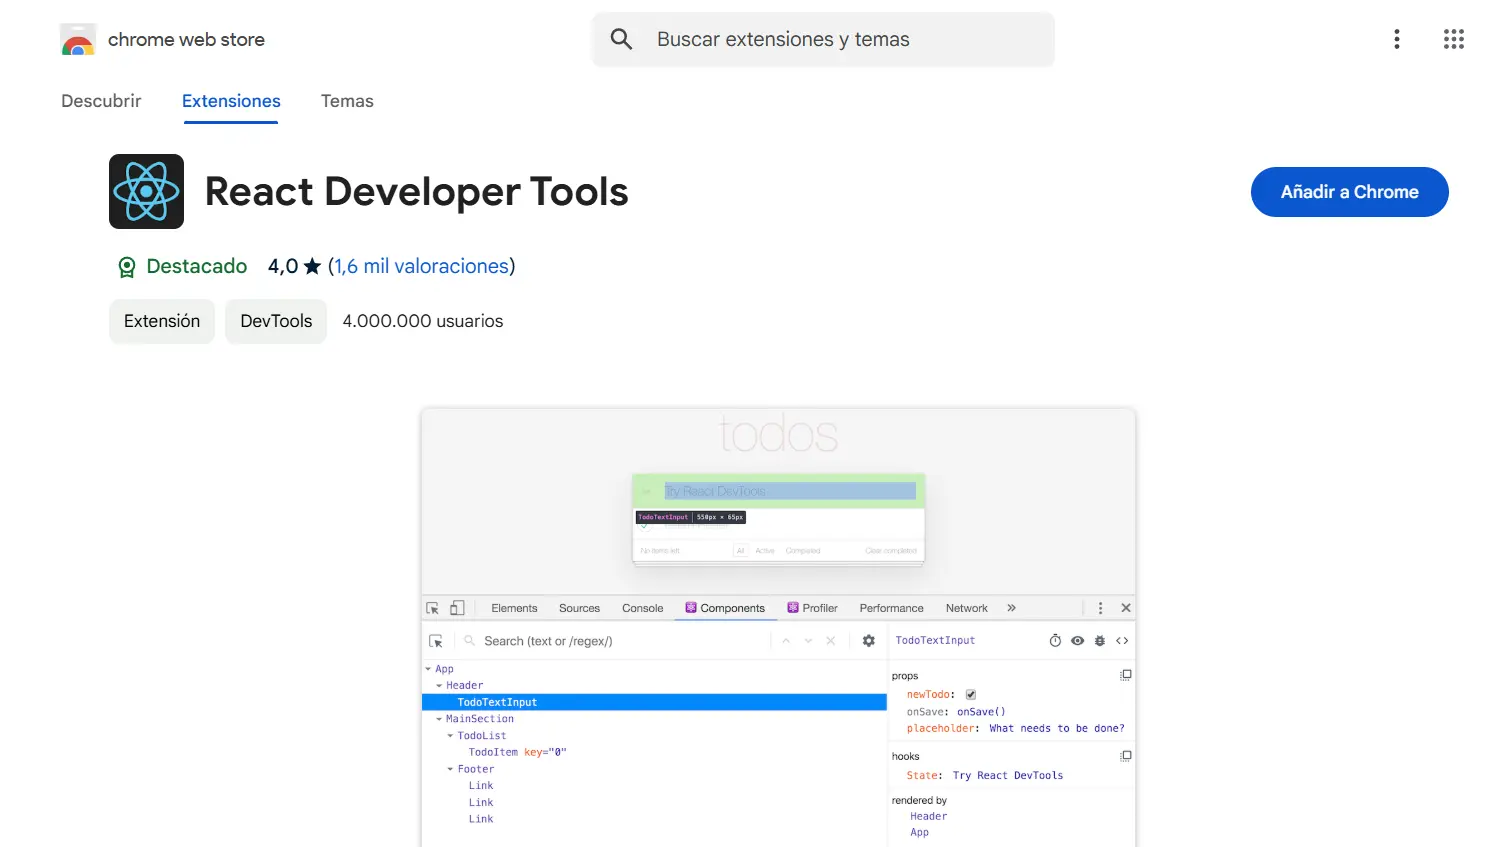This screenshot has width=1492, height=847.
Task: Open the Temas section
Action: (346, 101)
